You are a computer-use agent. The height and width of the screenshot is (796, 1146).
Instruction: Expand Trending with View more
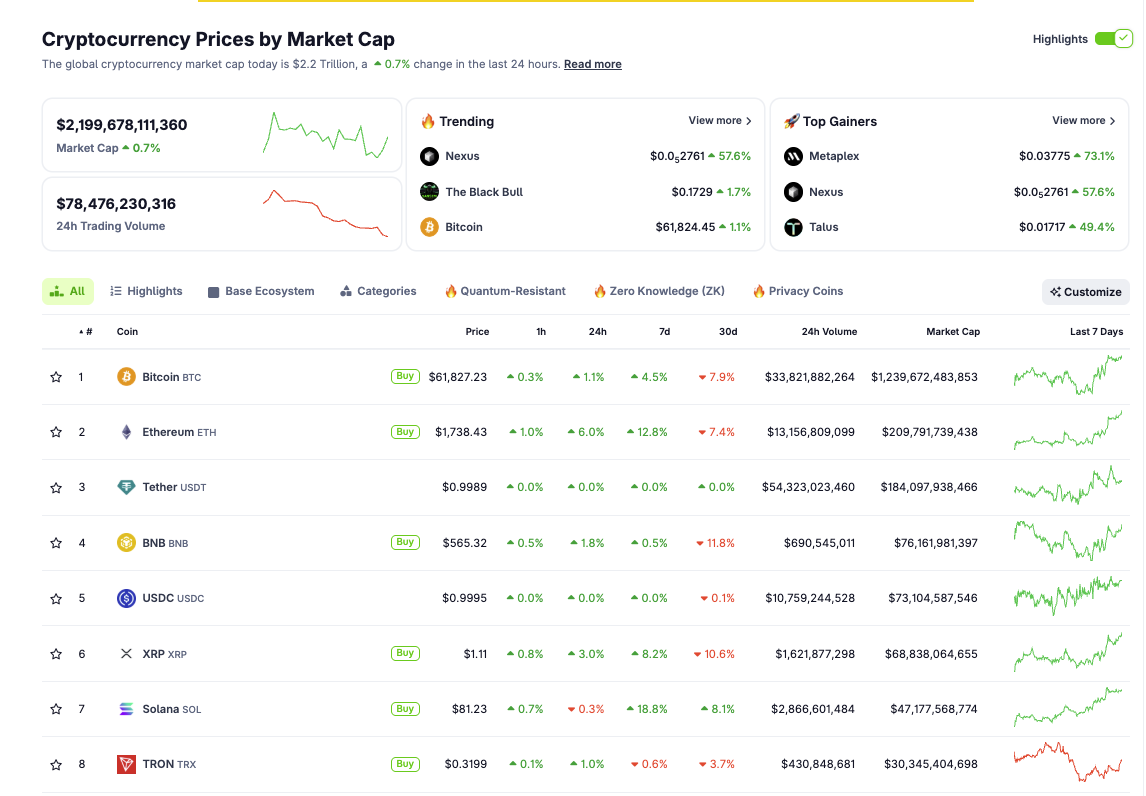pyautogui.click(x=720, y=121)
